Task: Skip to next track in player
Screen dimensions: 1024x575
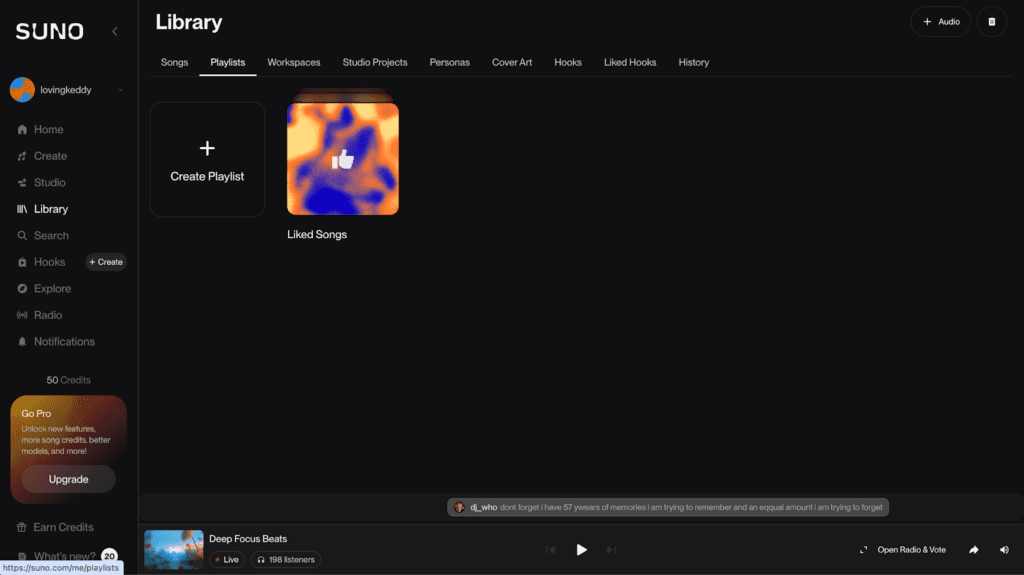Action: pyautogui.click(x=611, y=549)
